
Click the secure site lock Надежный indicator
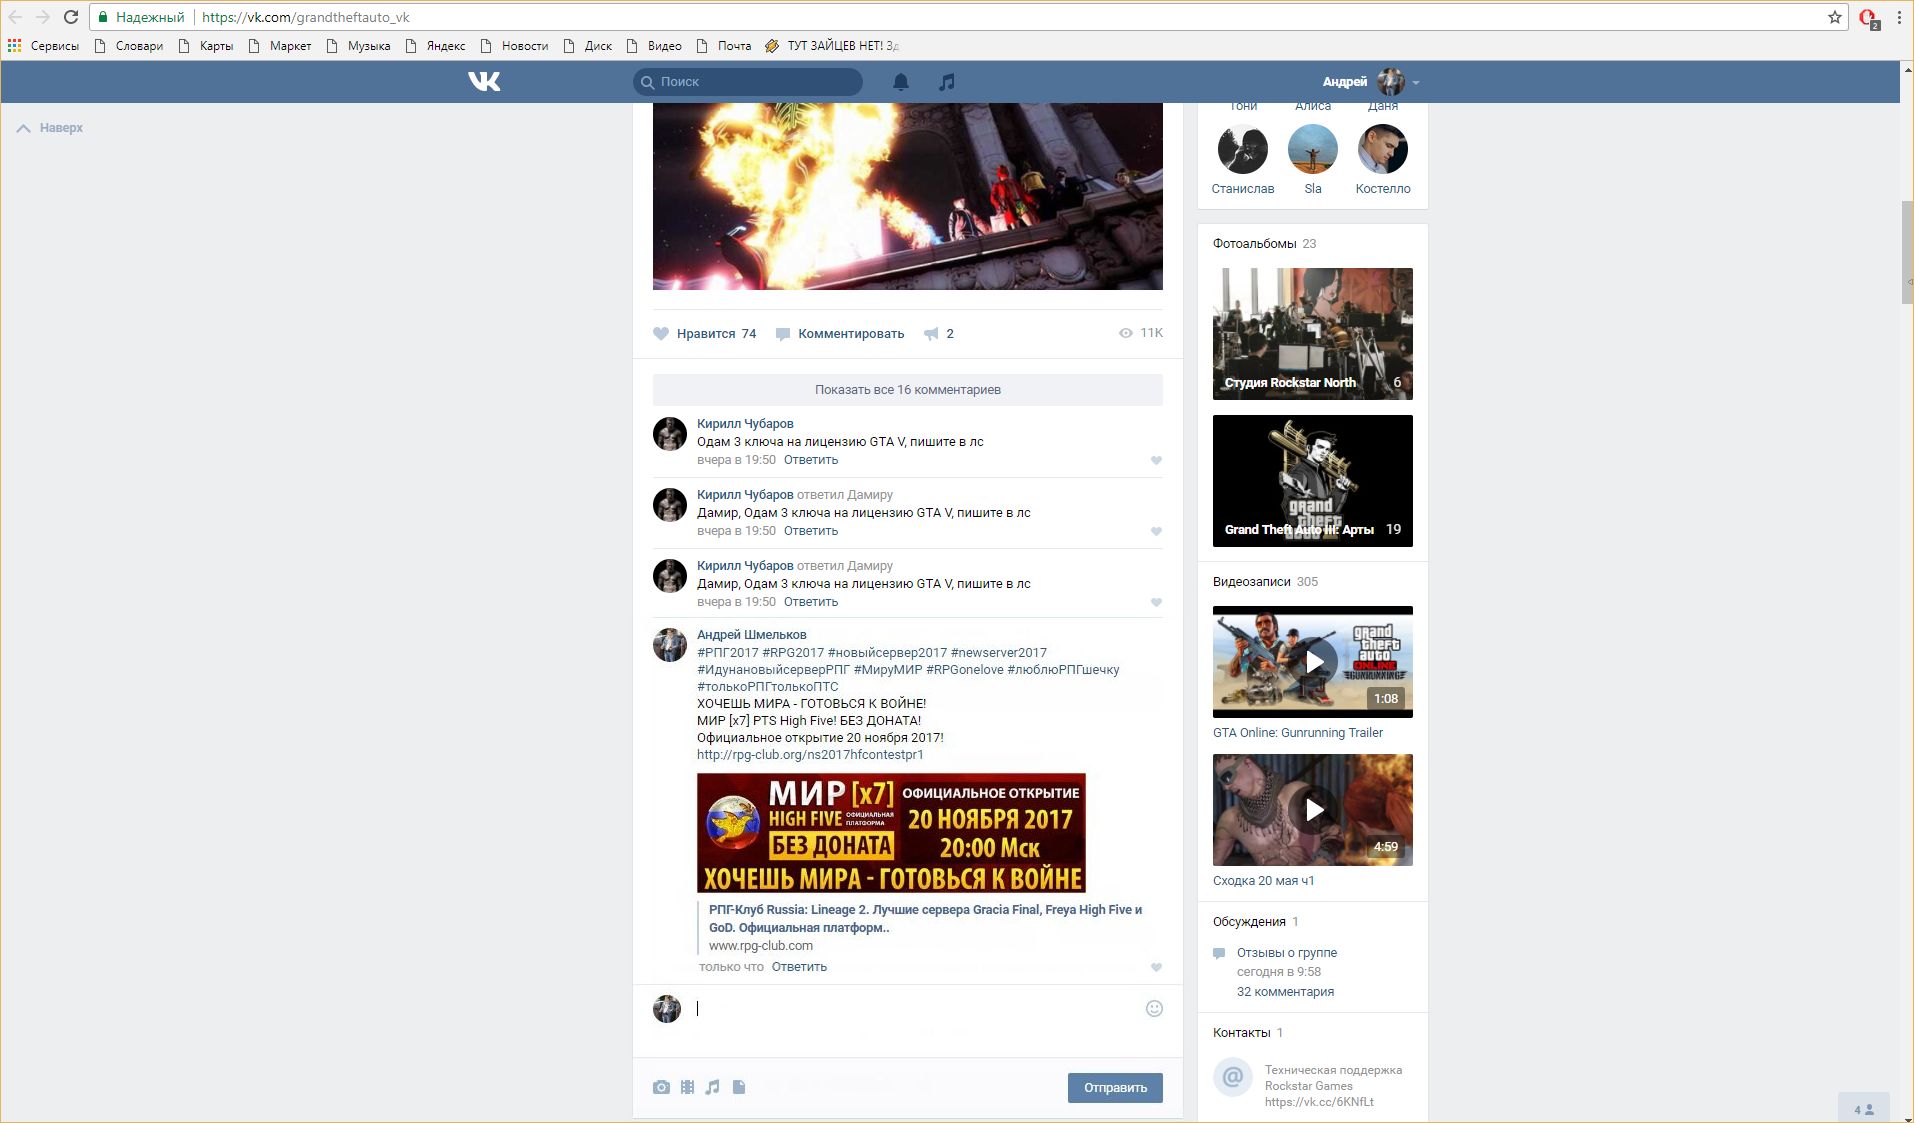[x=141, y=17]
